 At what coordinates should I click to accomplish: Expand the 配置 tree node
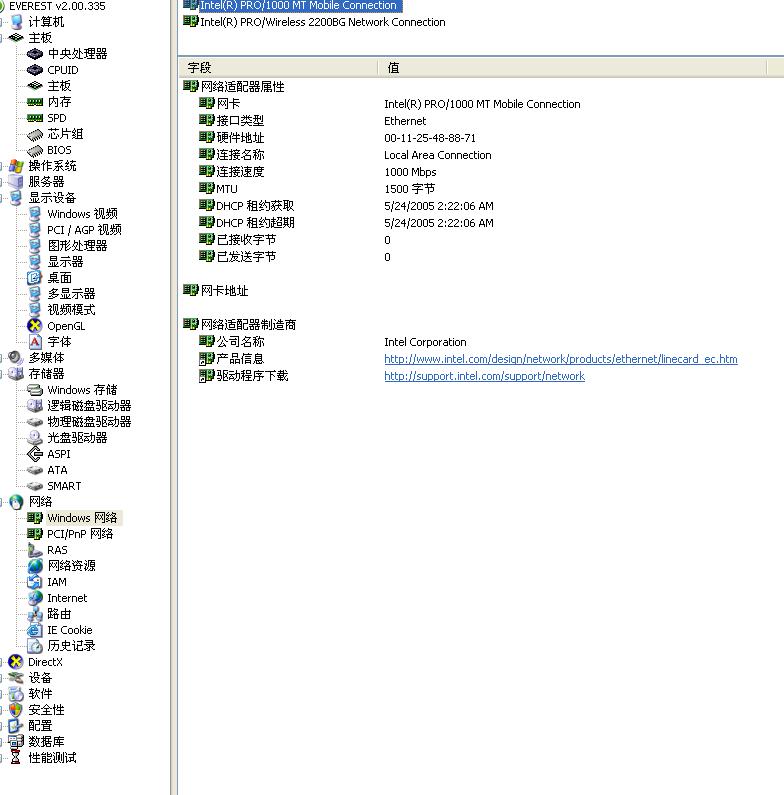click(x=2, y=726)
